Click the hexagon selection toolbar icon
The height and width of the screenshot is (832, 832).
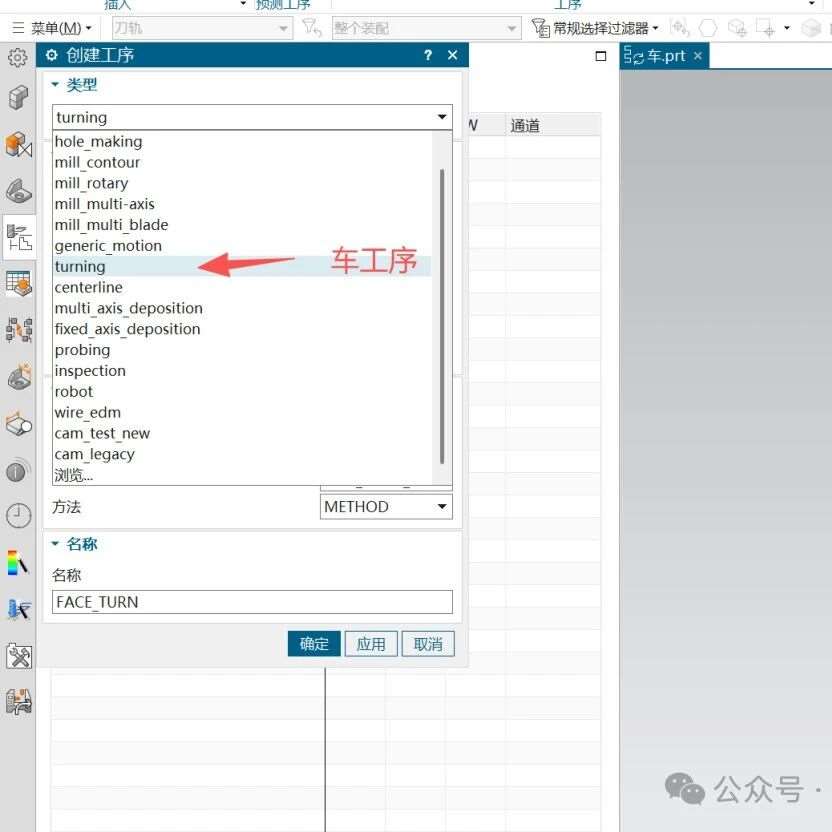708,28
